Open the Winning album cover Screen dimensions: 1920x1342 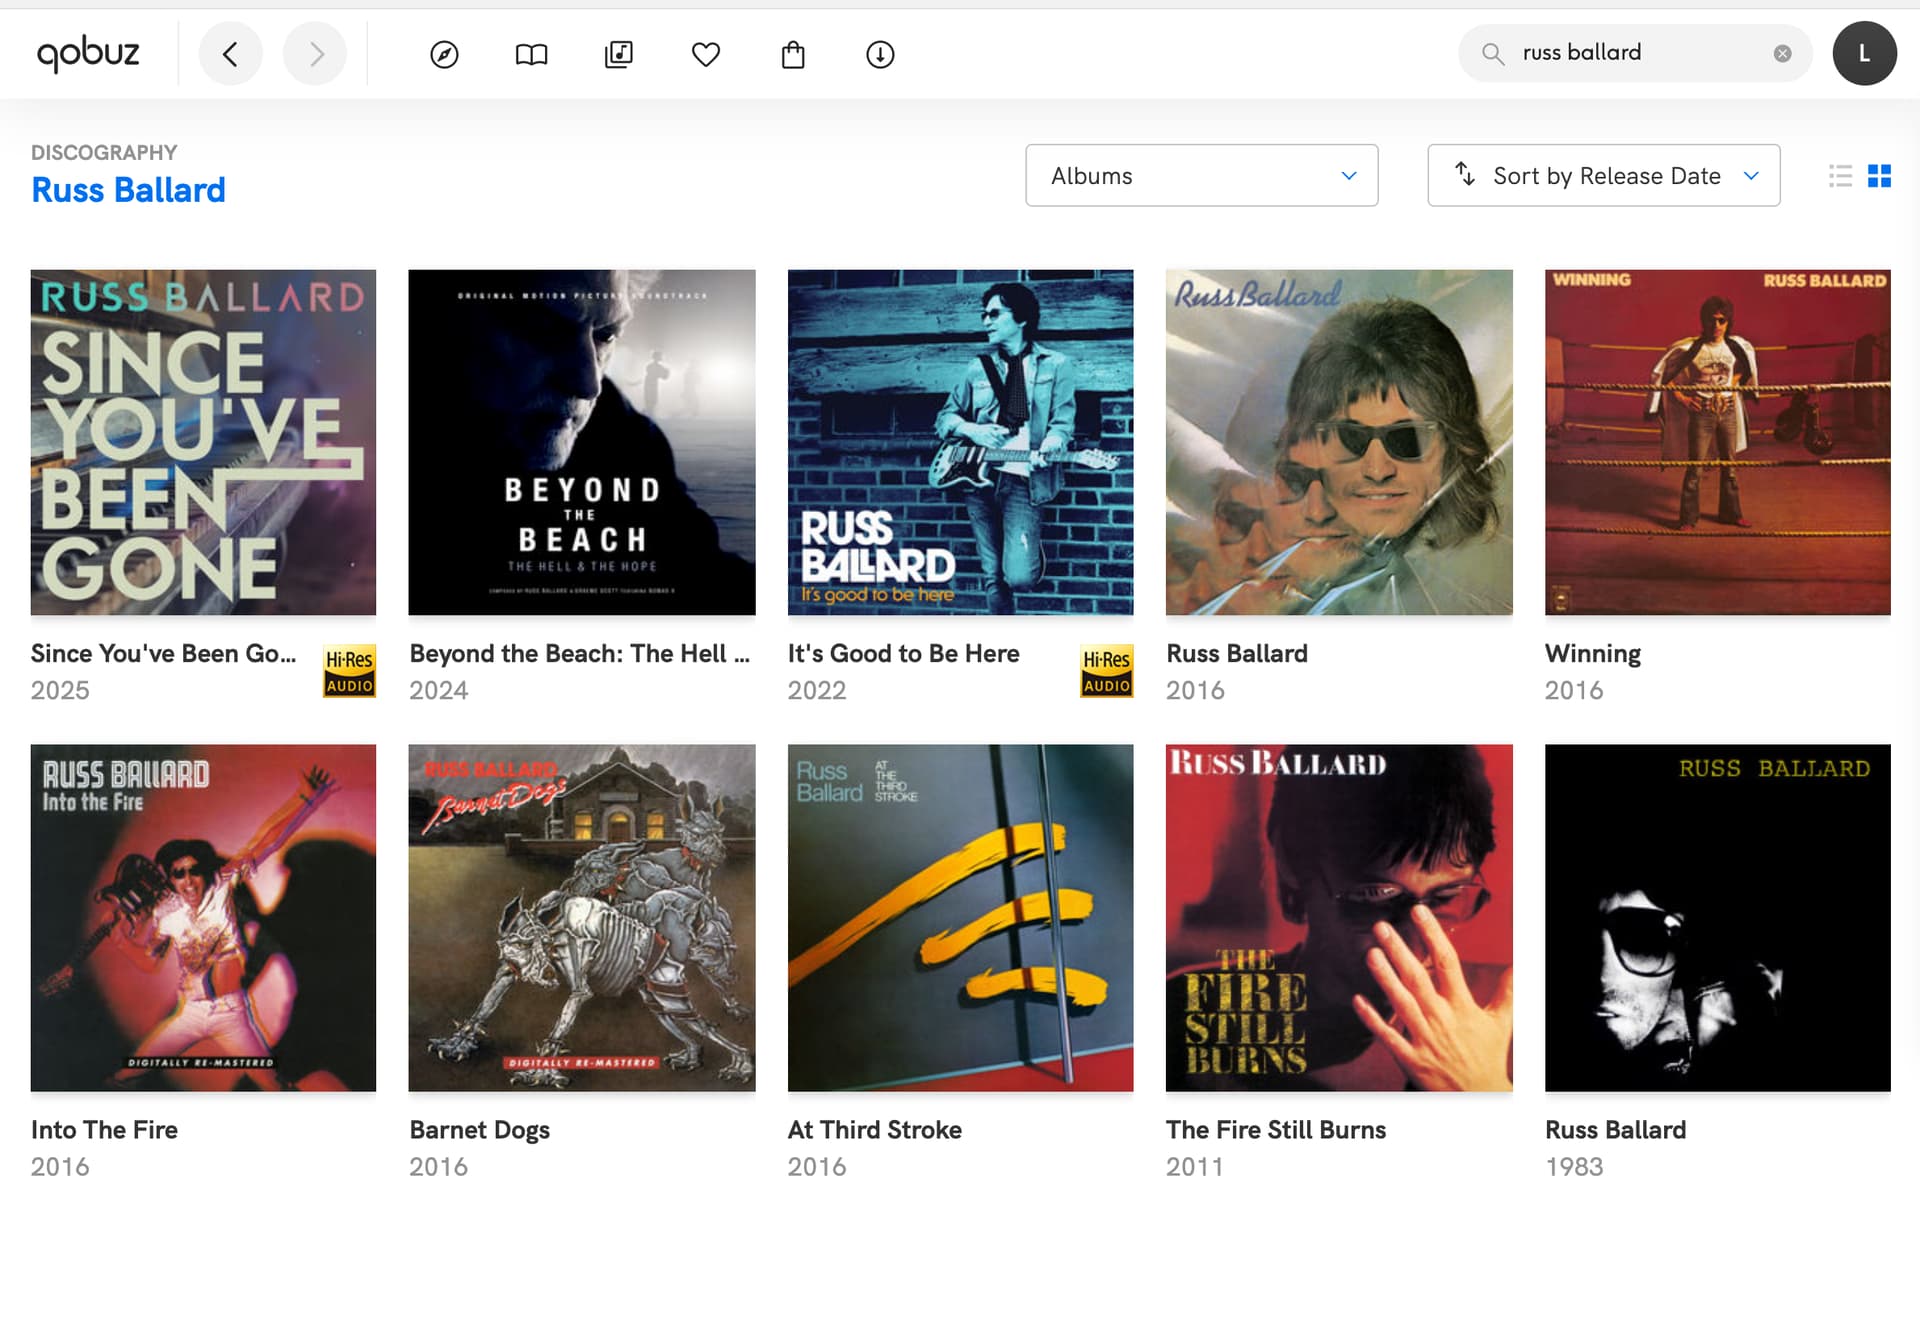[x=1717, y=442]
